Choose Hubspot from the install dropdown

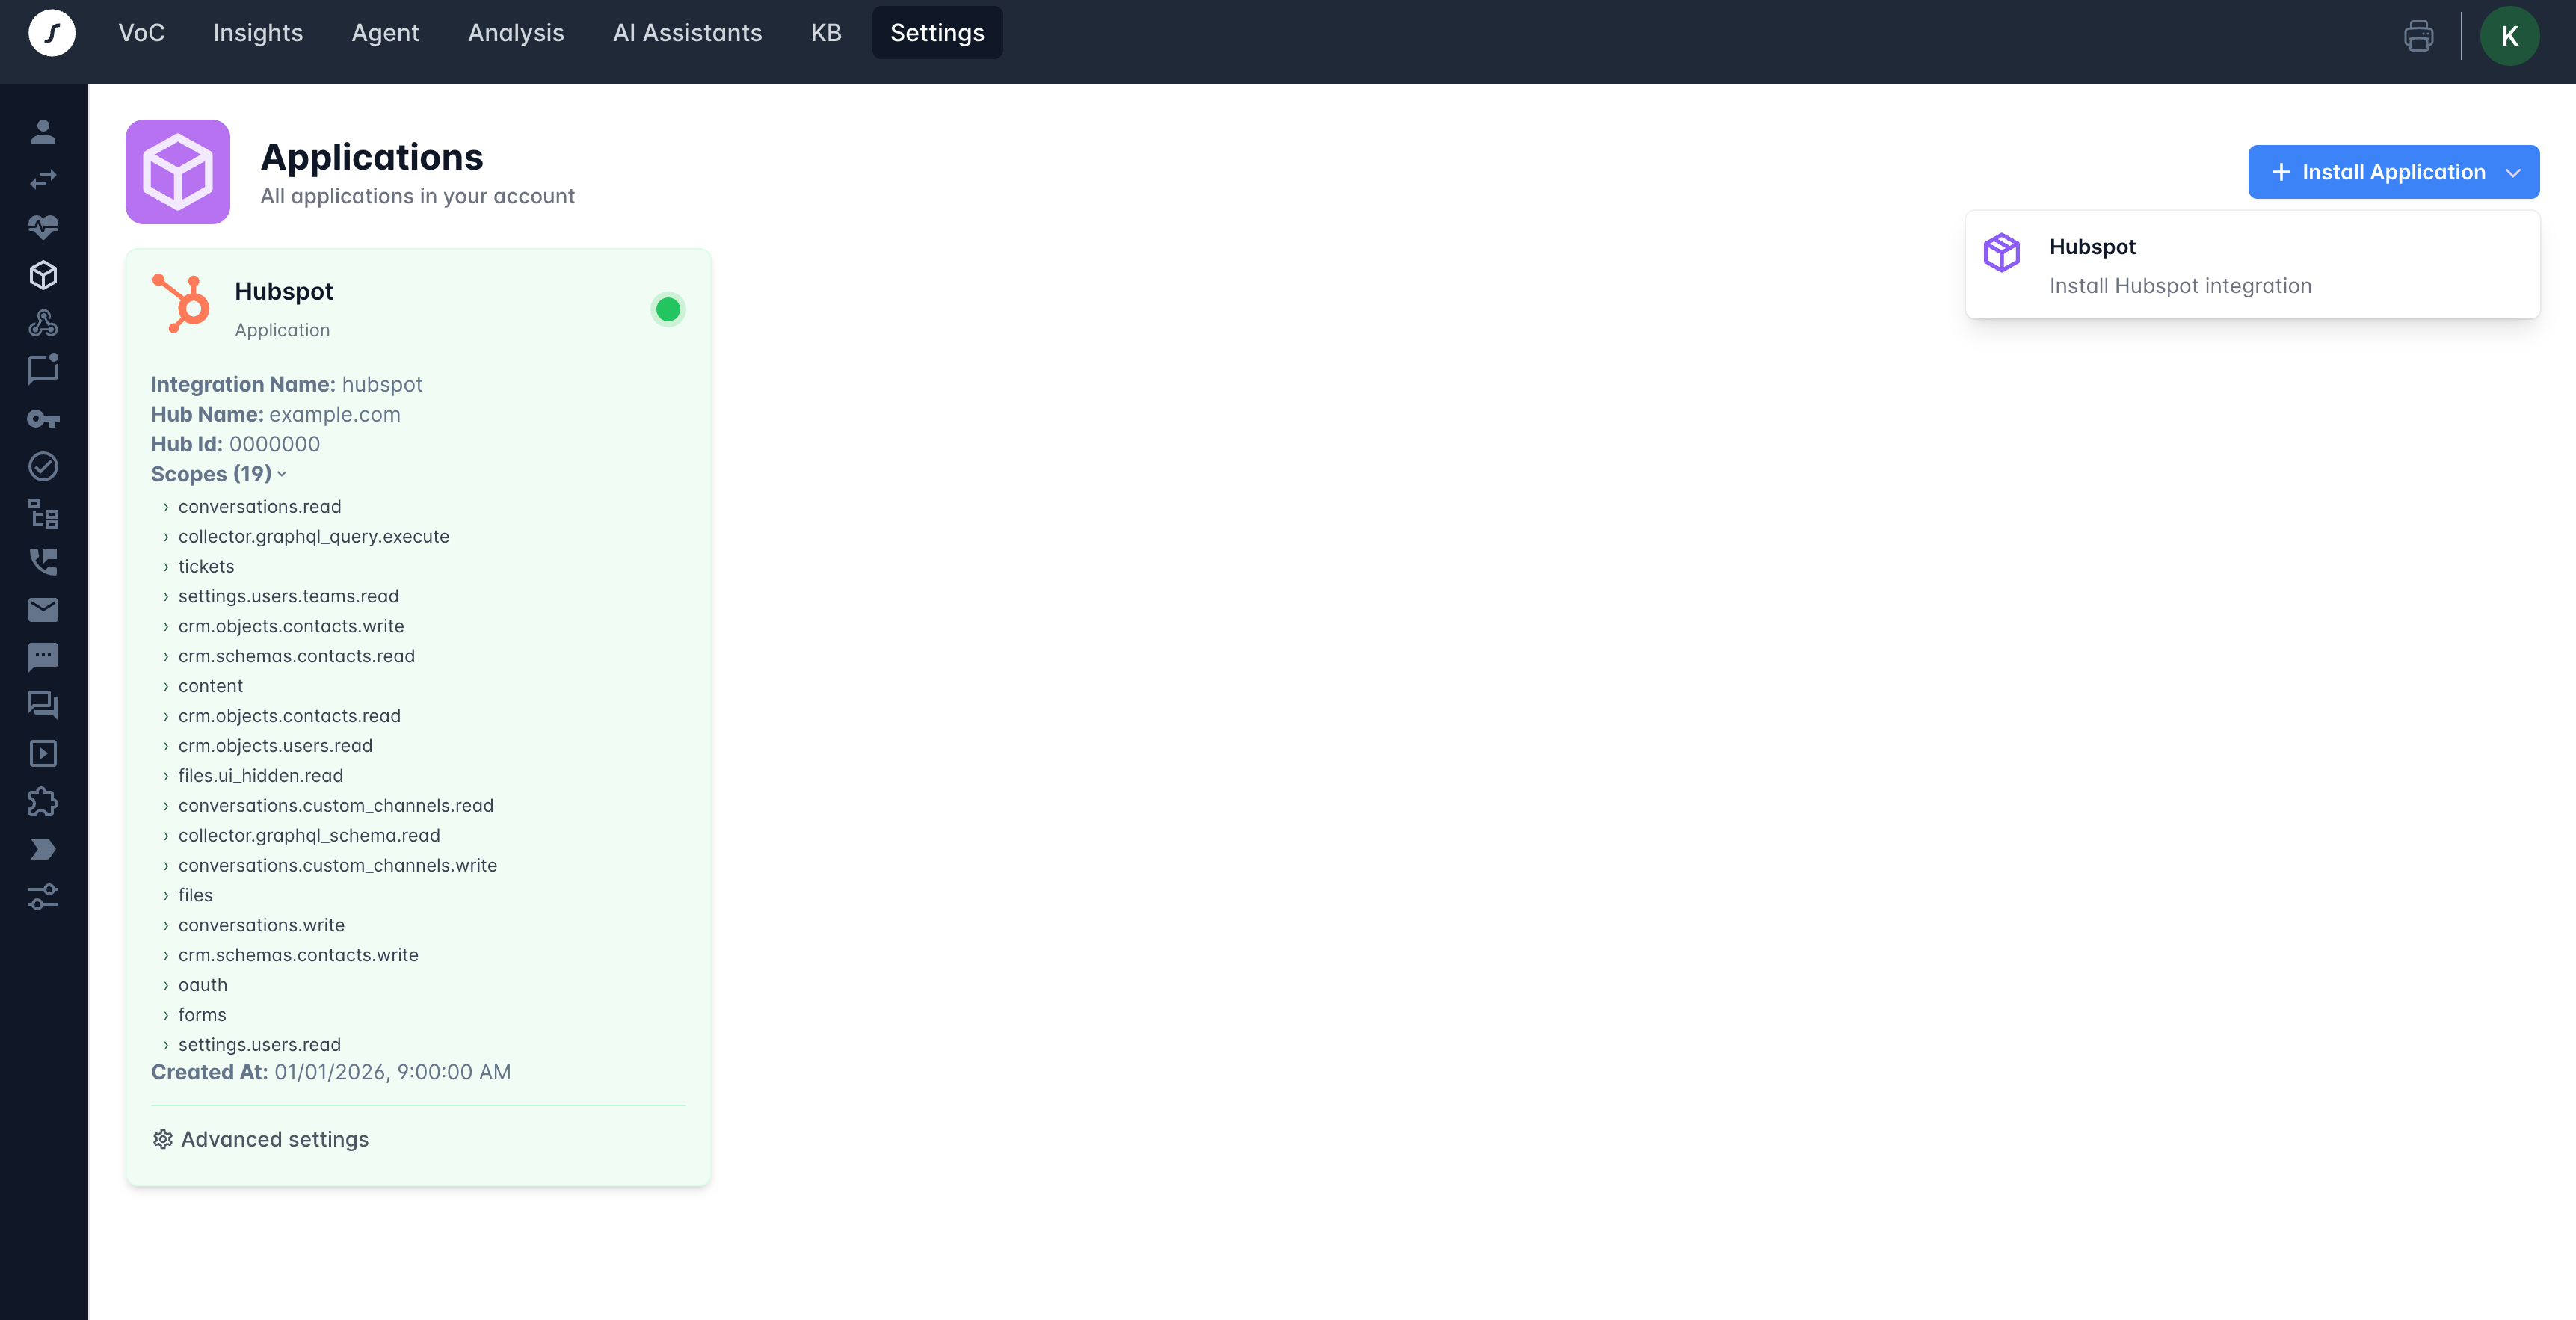(x=2252, y=265)
